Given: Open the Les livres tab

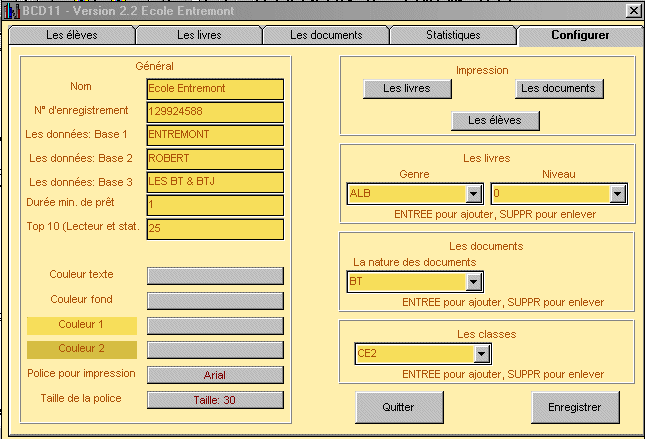Looking at the screenshot, I should (x=199, y=35).
